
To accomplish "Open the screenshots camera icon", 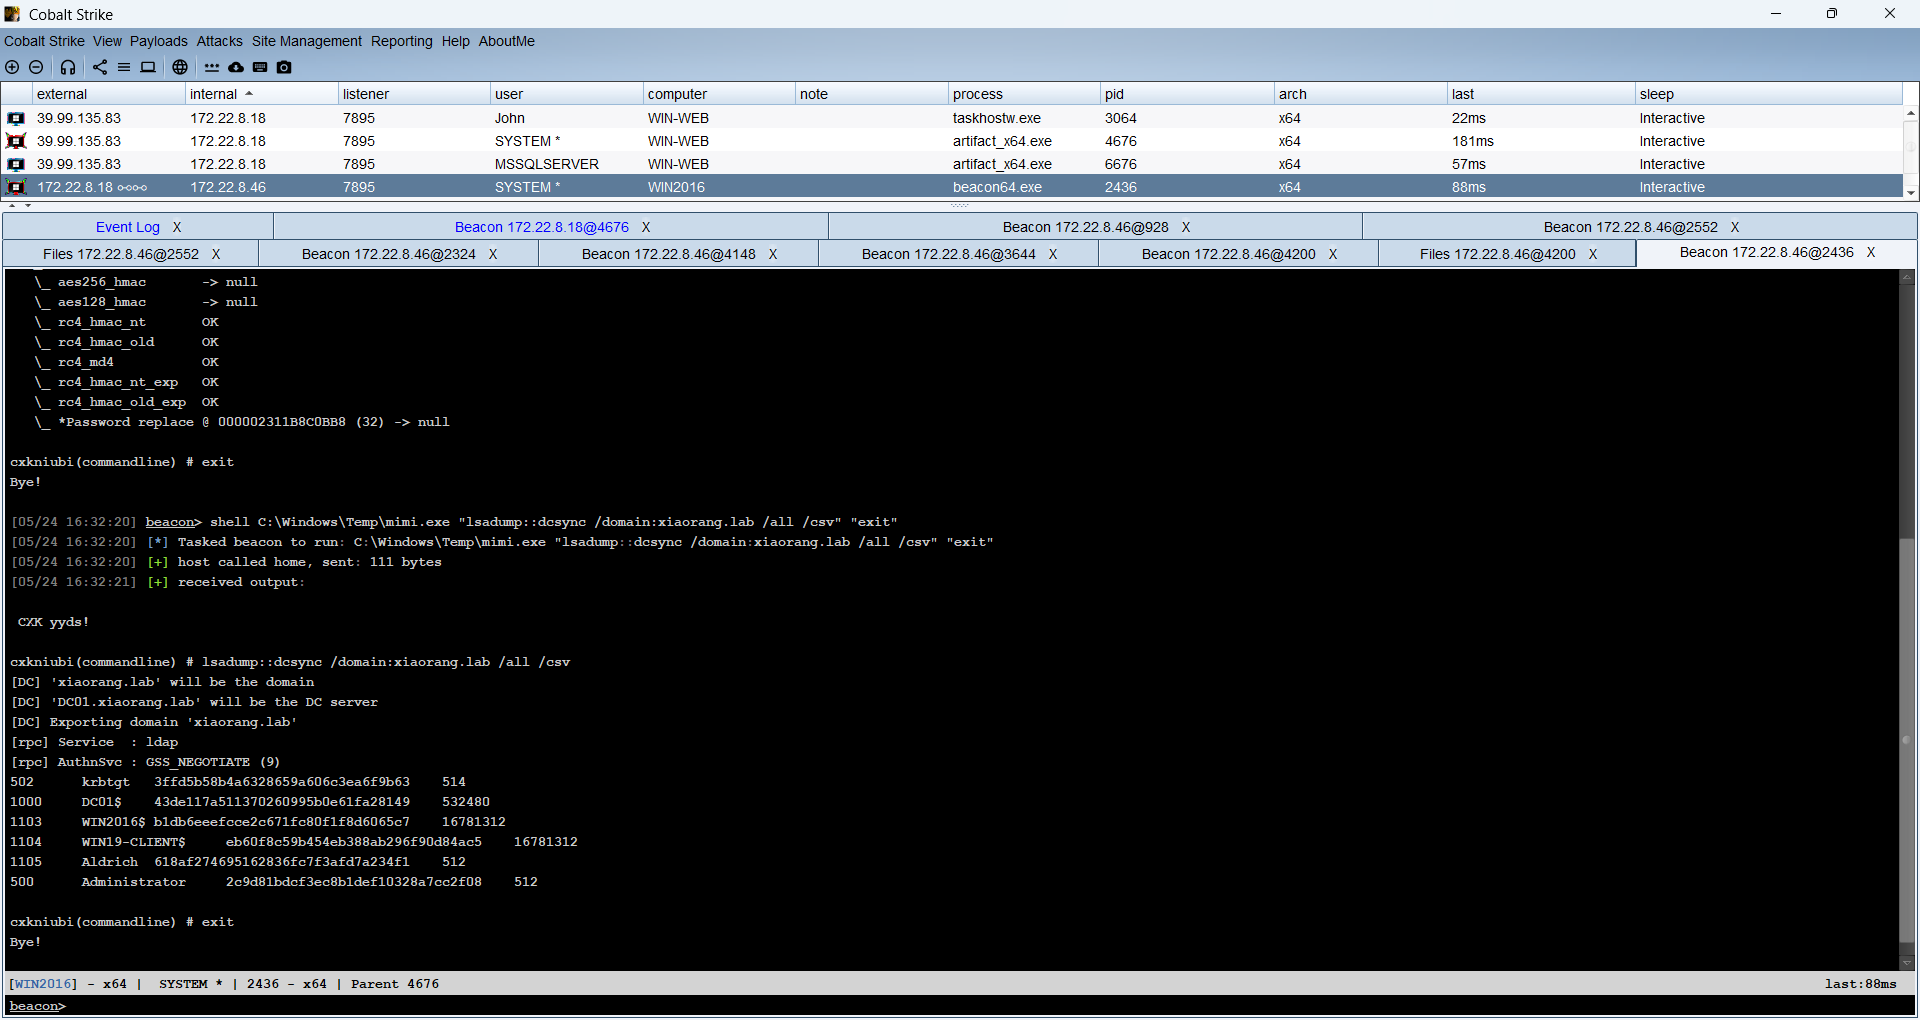I will pos(284,67).
